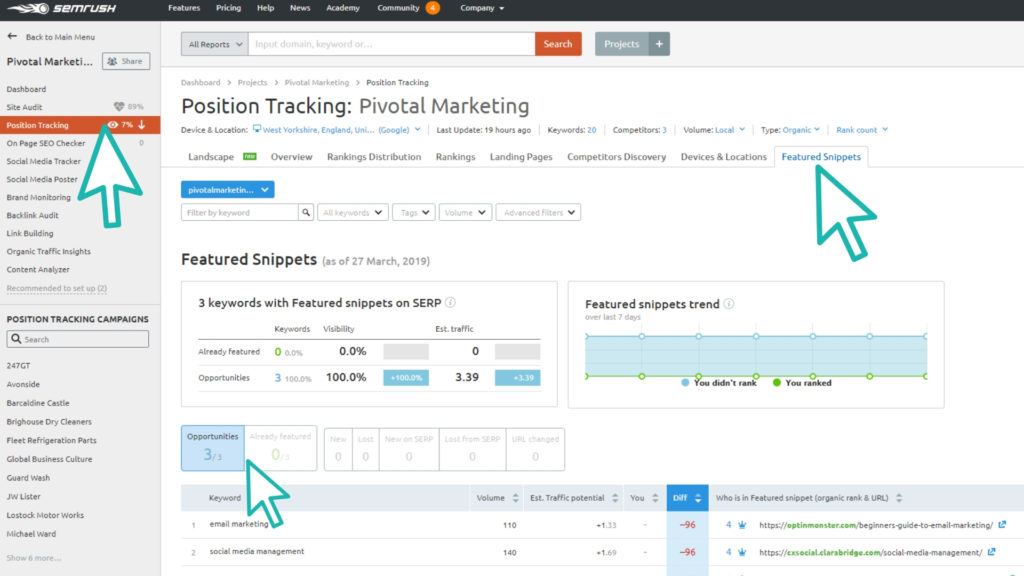
Task: Switch to the Overview tab
Action: click(291, 157)
